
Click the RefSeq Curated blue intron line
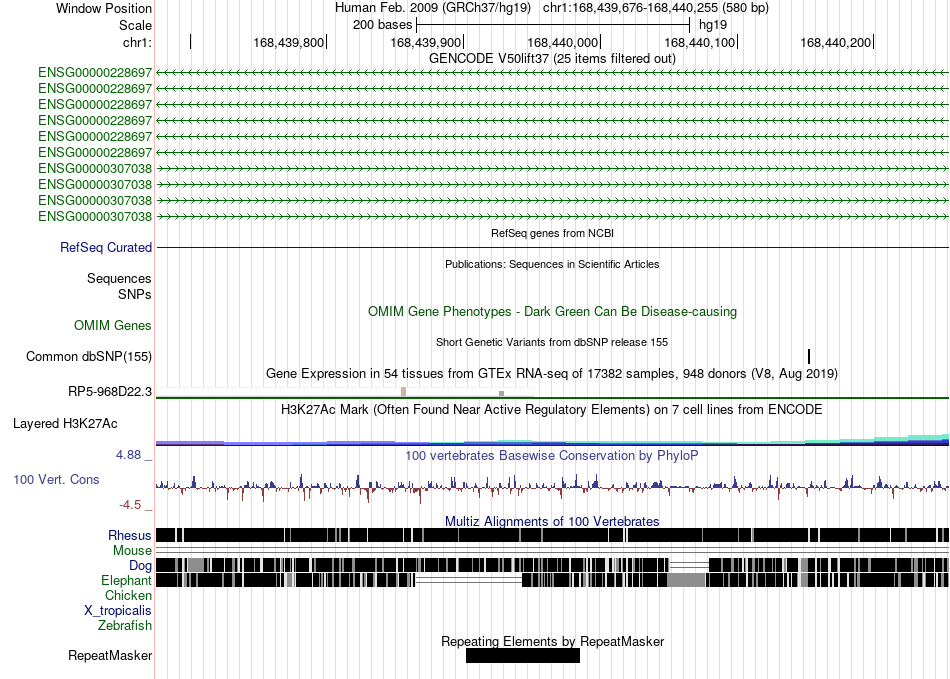point(552,247)
